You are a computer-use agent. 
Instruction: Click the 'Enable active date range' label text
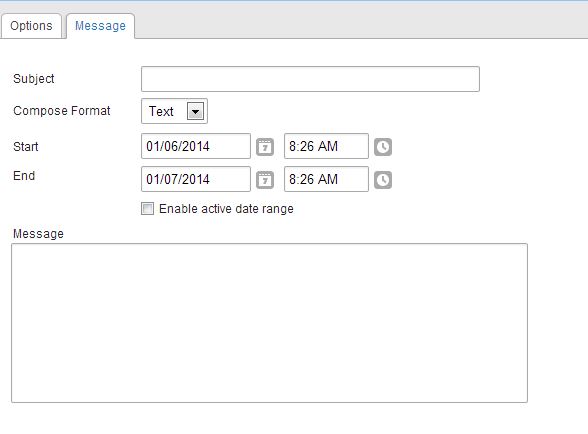[x=226, y=209]
